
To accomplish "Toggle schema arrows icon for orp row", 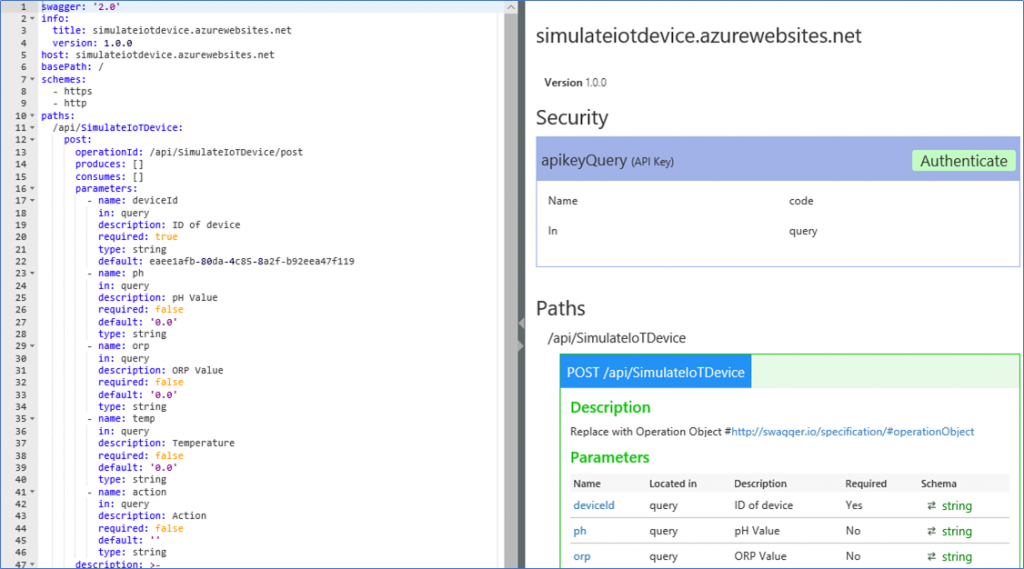I will tap(931, 556).
